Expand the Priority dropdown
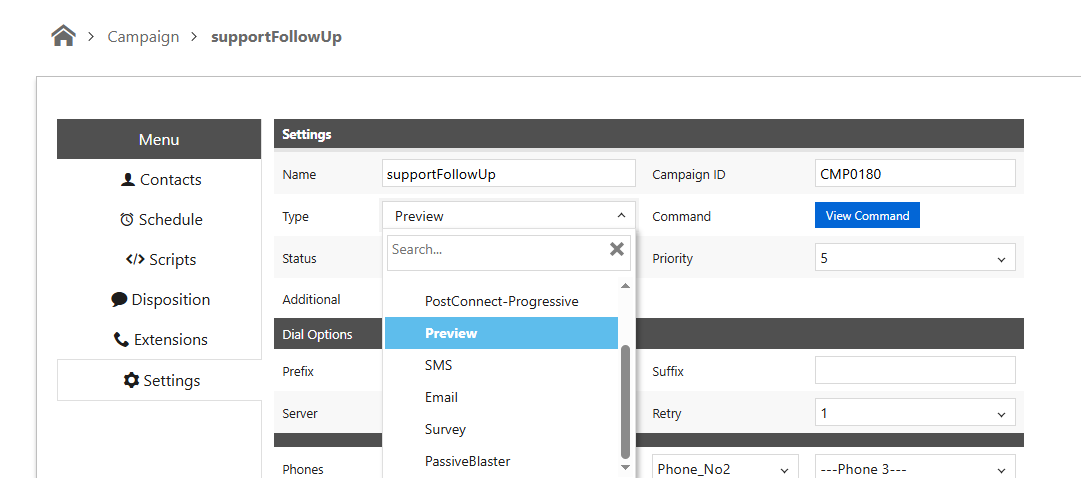Viewport: 1081px width, 478px height. click(914, 258)
